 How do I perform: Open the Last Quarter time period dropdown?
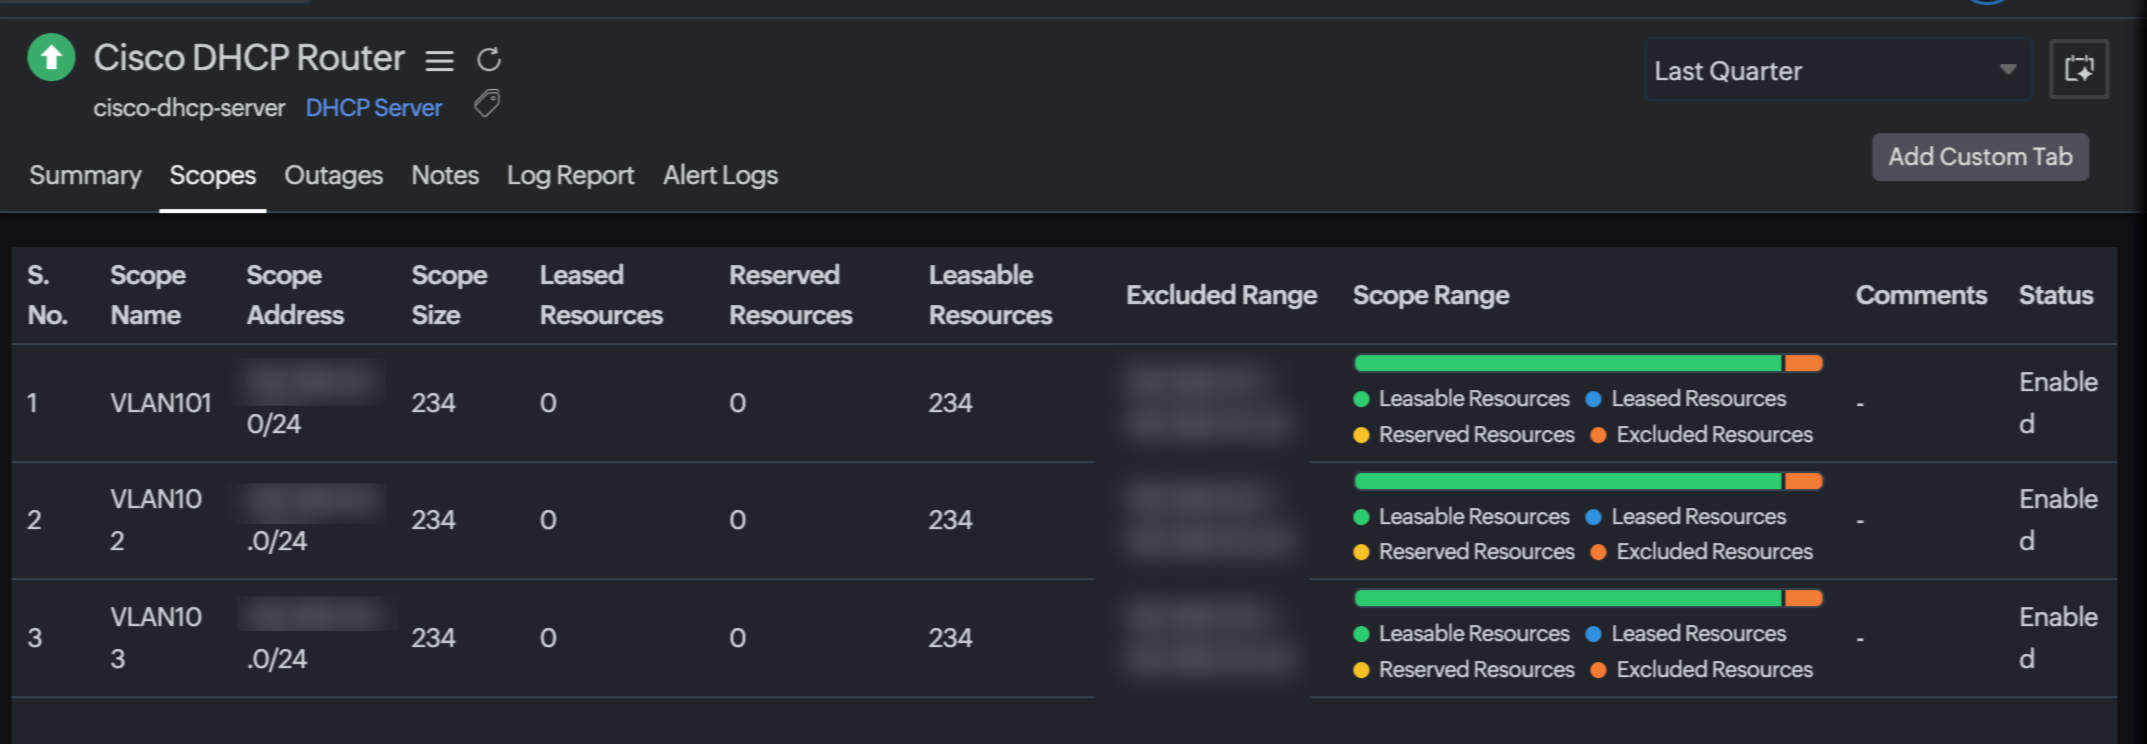point(1838,70)
